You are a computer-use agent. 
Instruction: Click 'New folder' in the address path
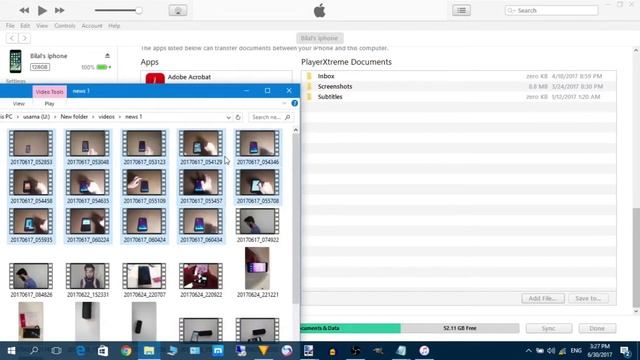[74, 117]
